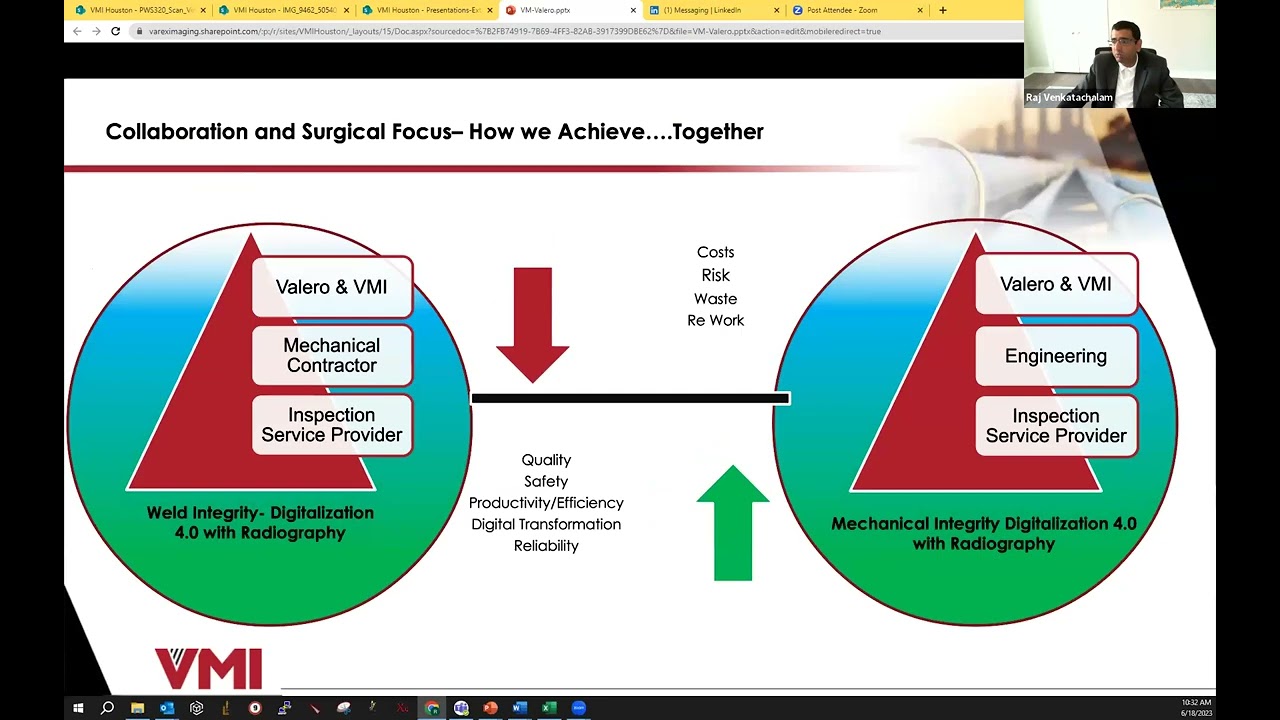
Task: Reload the current browser page
Action: point(115,31)
